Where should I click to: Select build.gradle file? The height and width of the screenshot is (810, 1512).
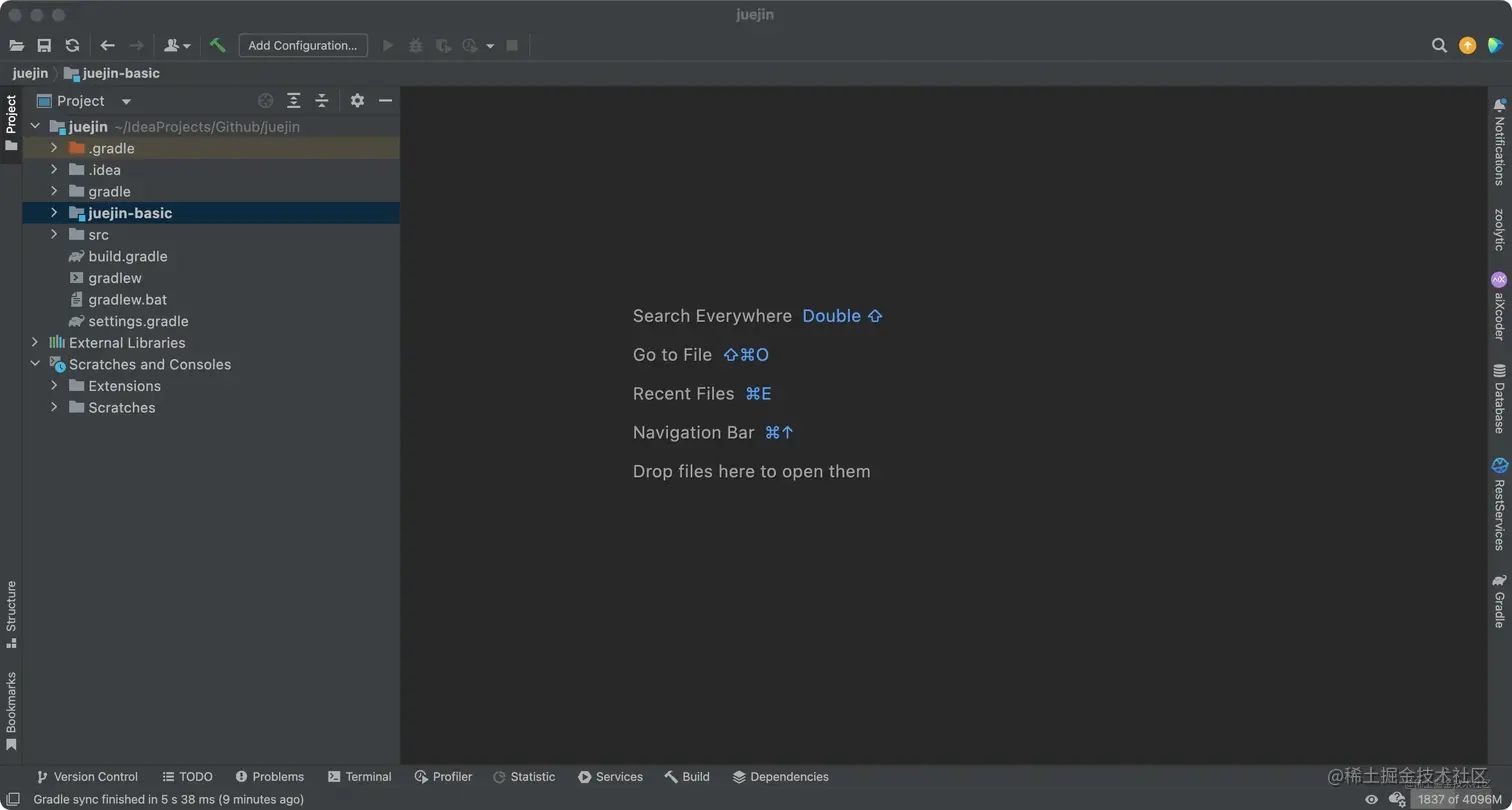point(128,256)
